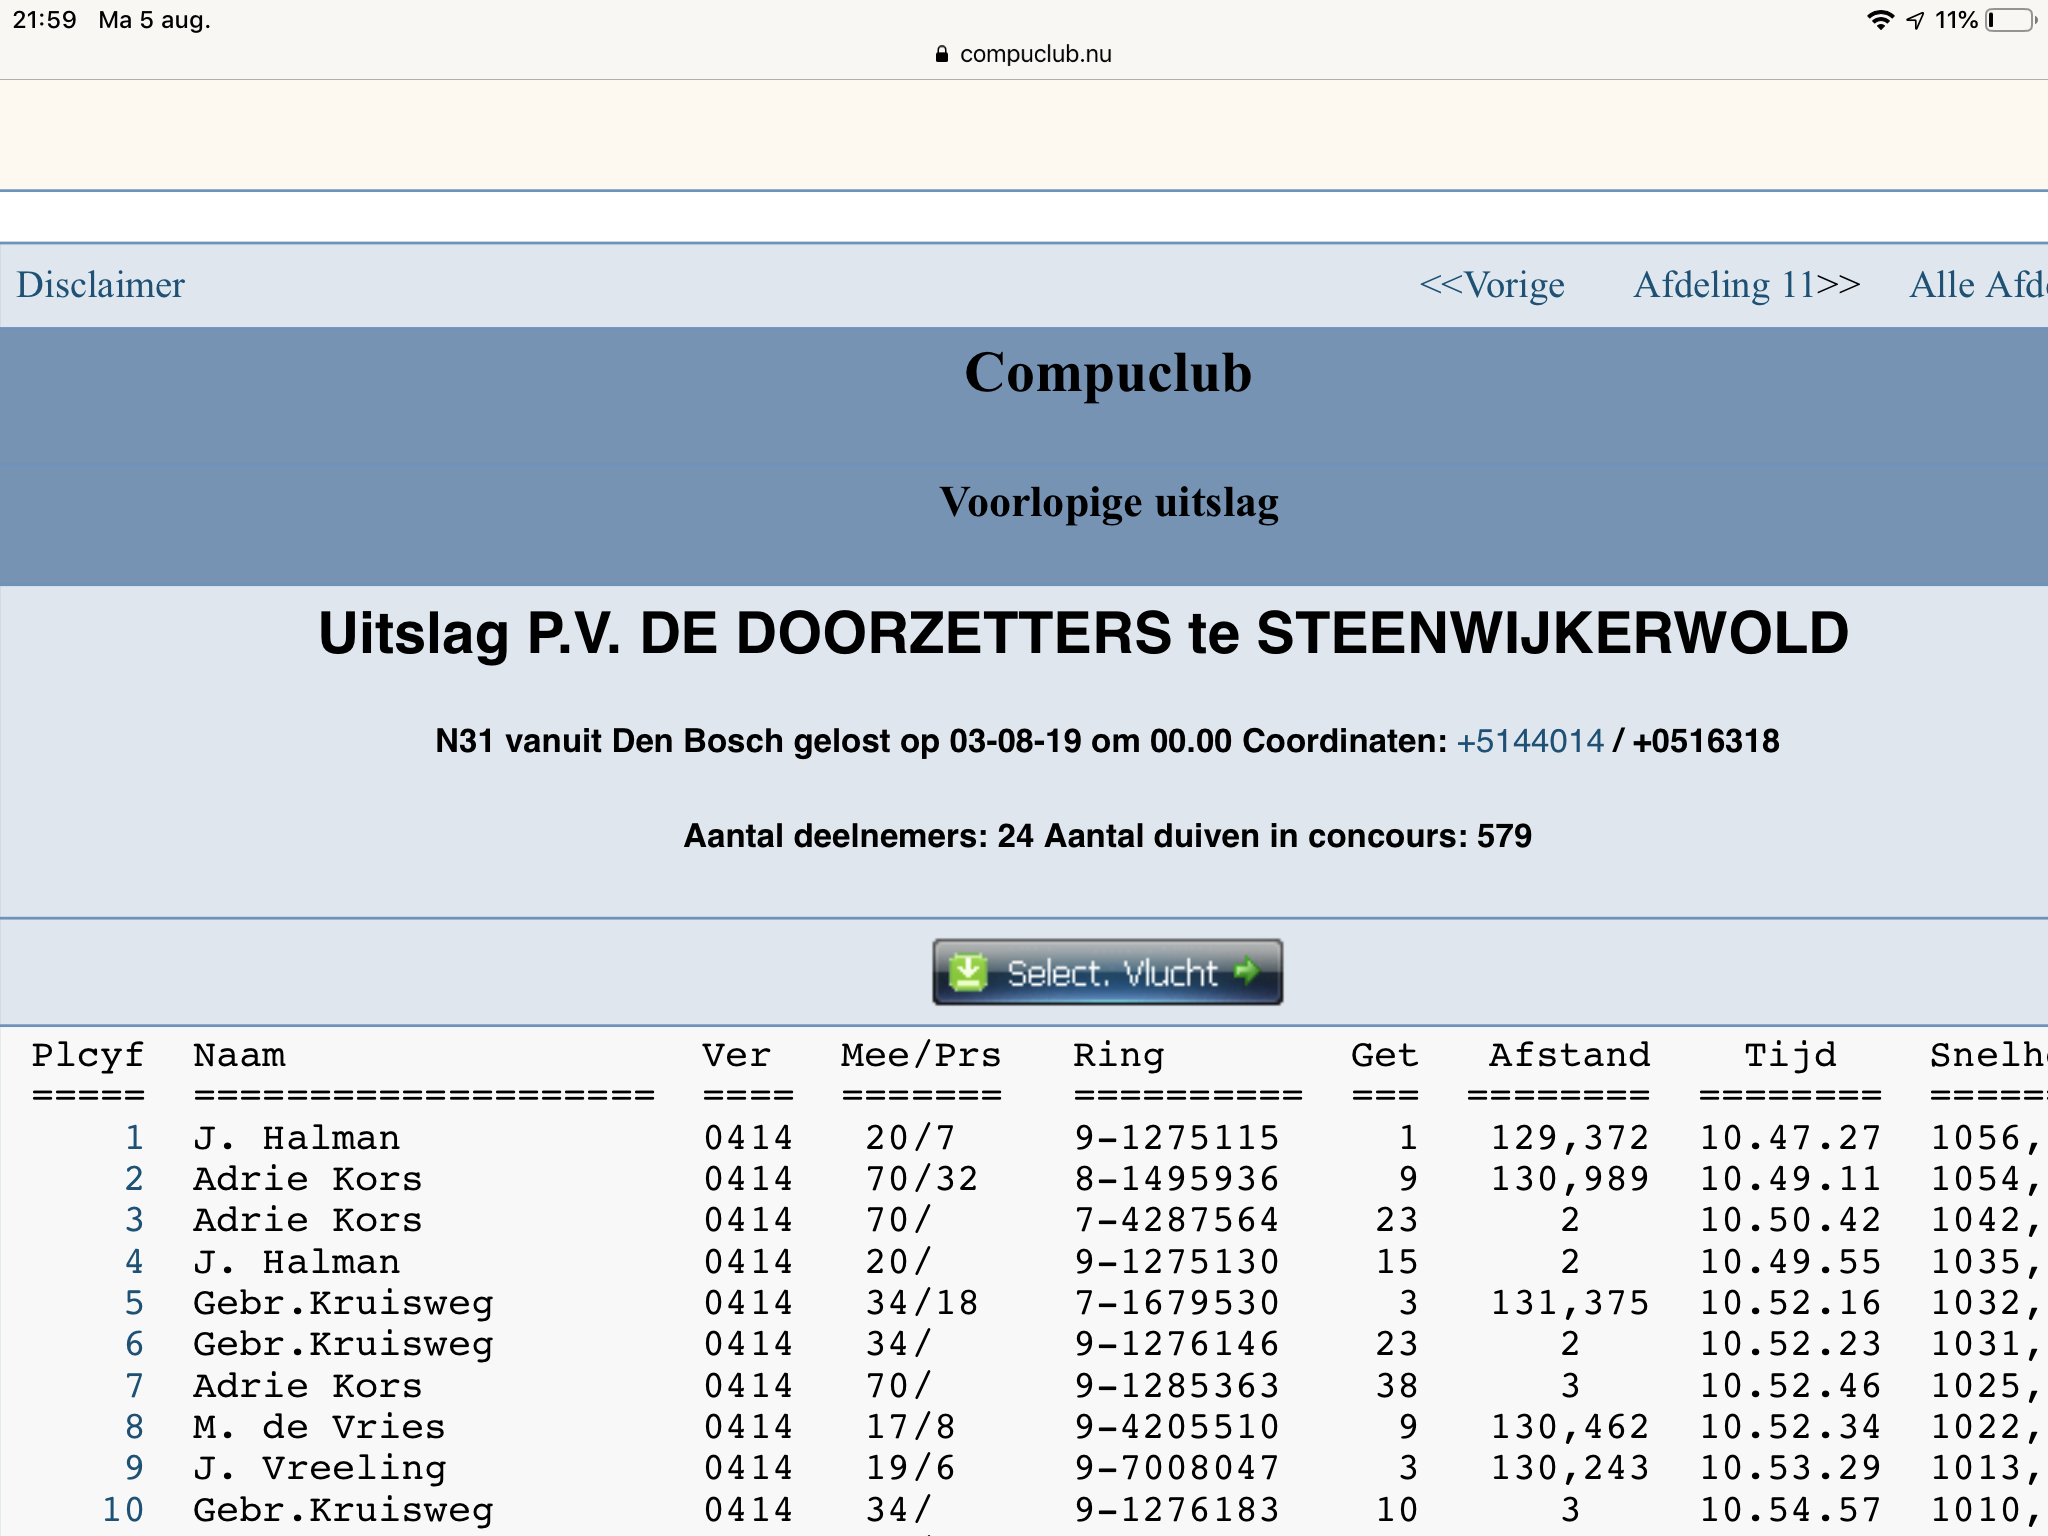Click time value 10.47.27
The width and height of the screenshot is (2048, 1536).
pyautogui.click(x=1791, y=1138)
